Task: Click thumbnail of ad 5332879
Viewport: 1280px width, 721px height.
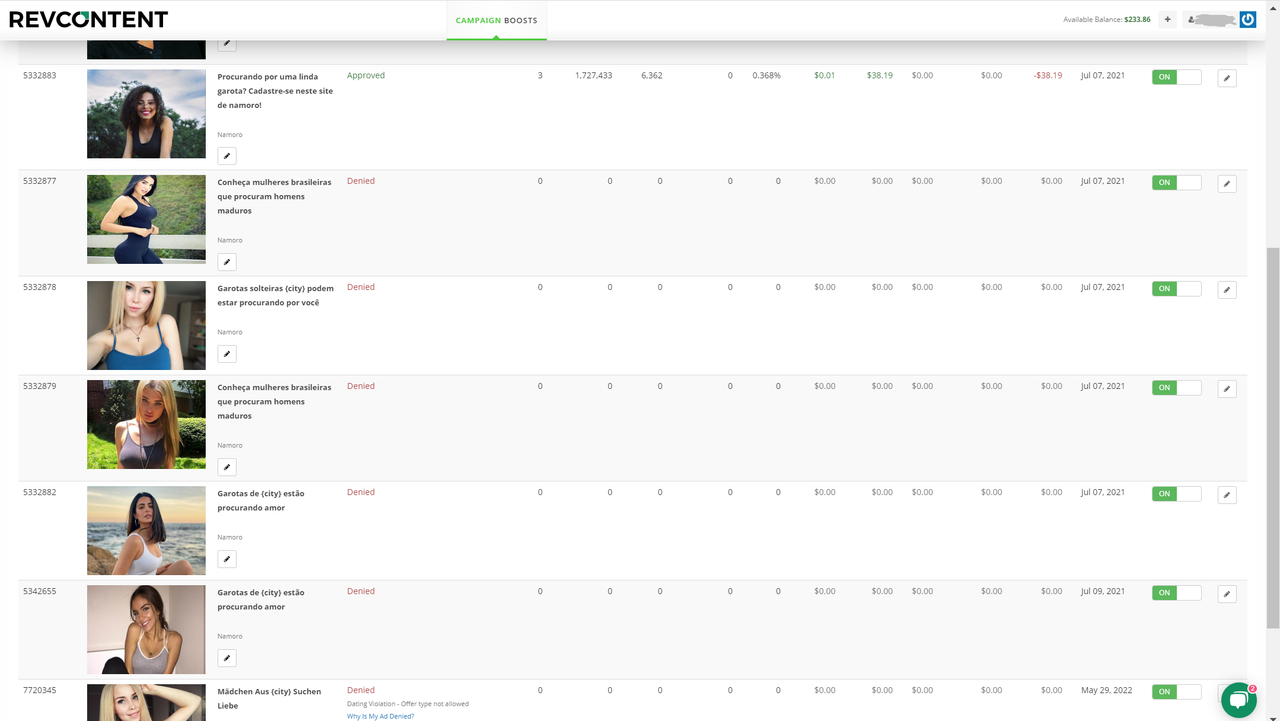Action: coord(146,425)
